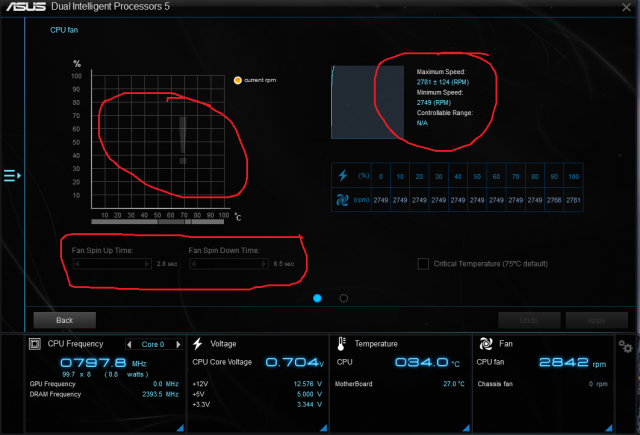Viewport: 640px width, 435px height.
Task: Click the Back button
Action: (x=65, y=320)
